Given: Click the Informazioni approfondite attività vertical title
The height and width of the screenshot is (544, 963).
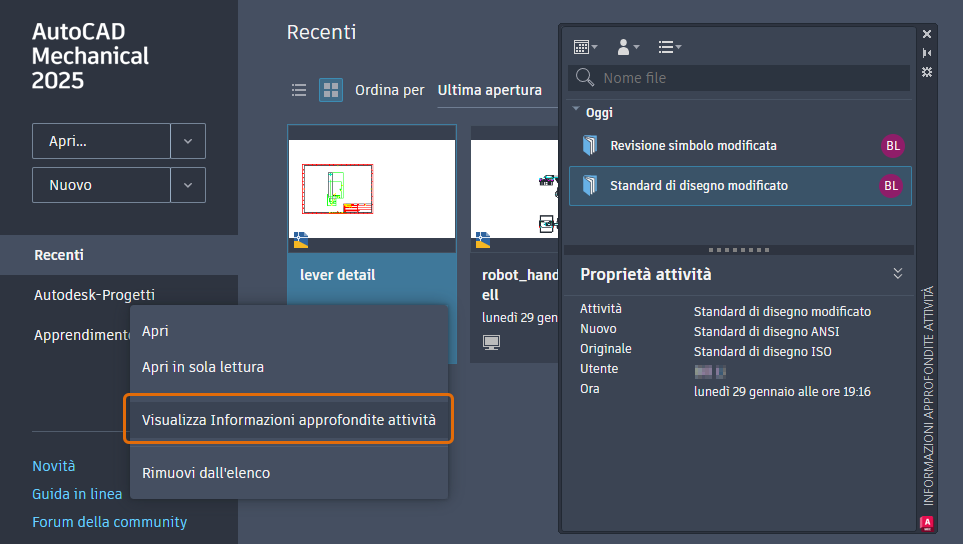Looking at the screenshot, I should coord(928,395).
